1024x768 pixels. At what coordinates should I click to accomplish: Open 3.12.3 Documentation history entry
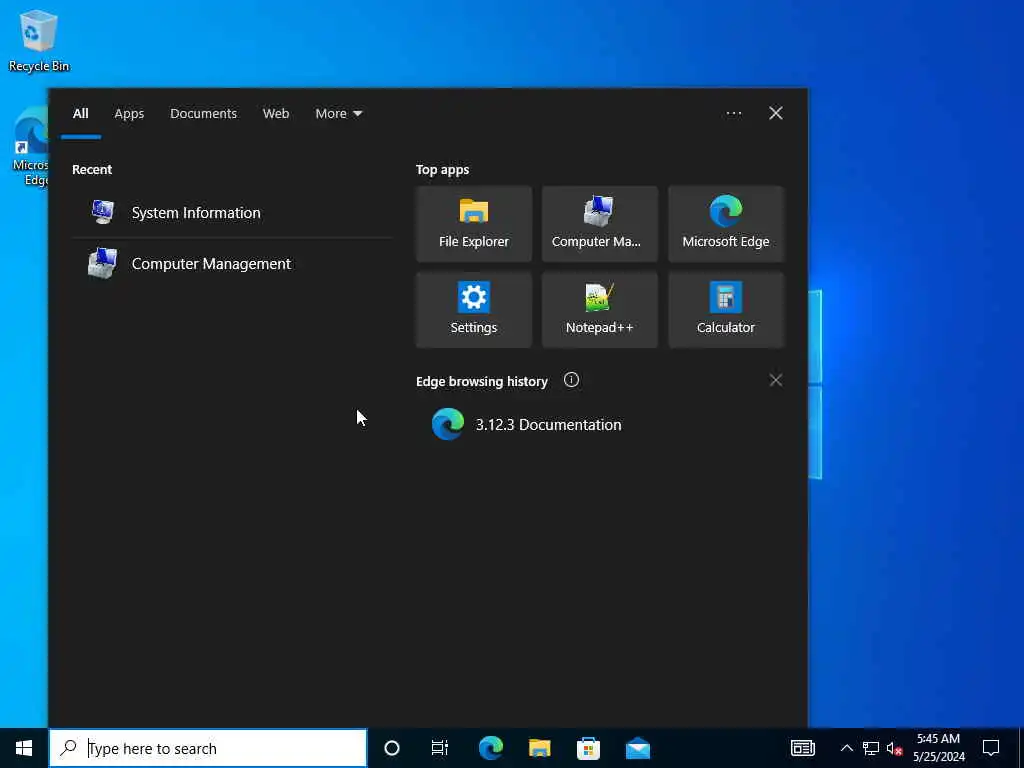coord(600,424)
